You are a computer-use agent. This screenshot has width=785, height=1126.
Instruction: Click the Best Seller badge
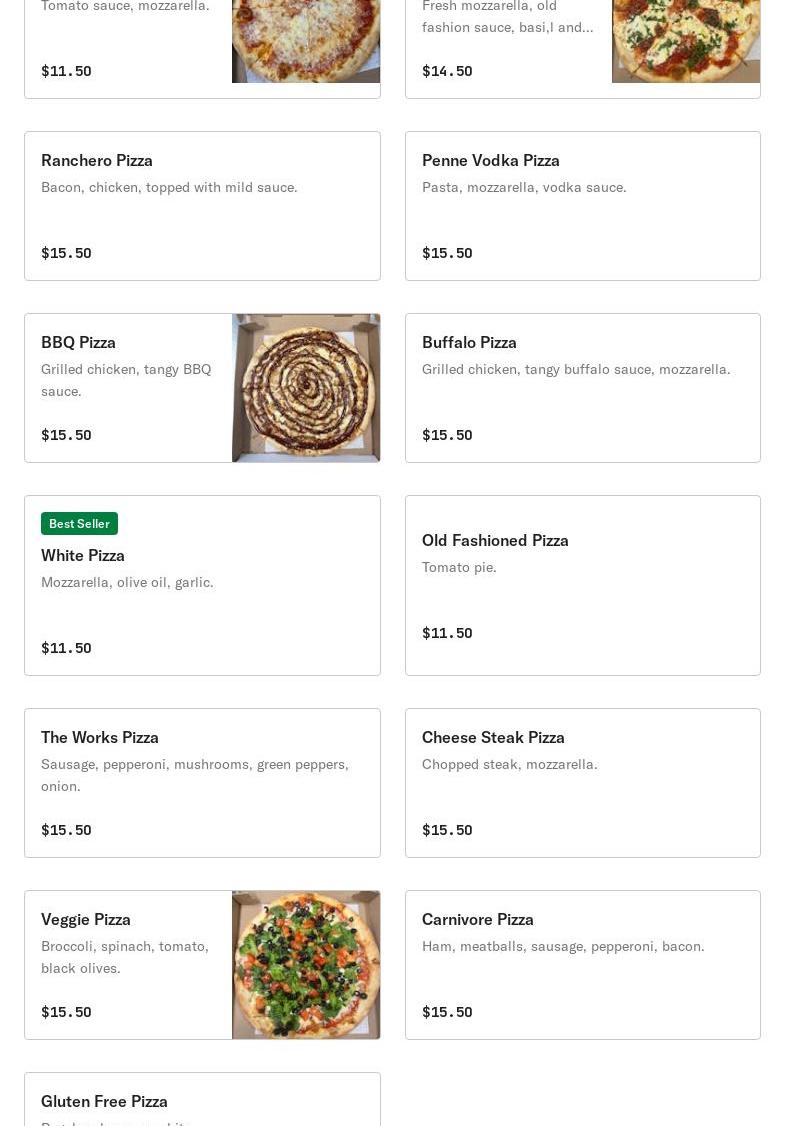click(x=79, y=524)
